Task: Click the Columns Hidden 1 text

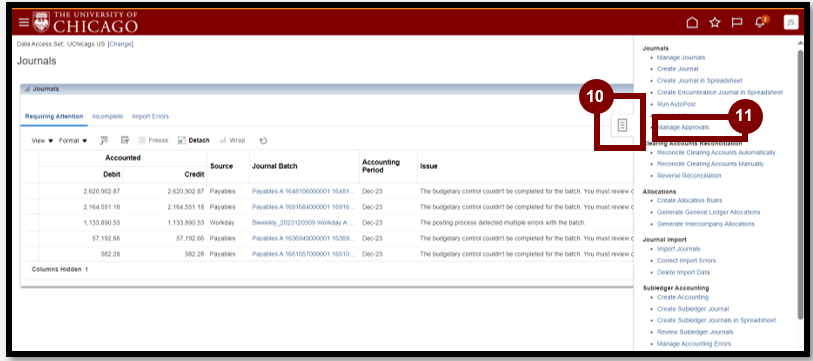Action: (x=60, y=270)
